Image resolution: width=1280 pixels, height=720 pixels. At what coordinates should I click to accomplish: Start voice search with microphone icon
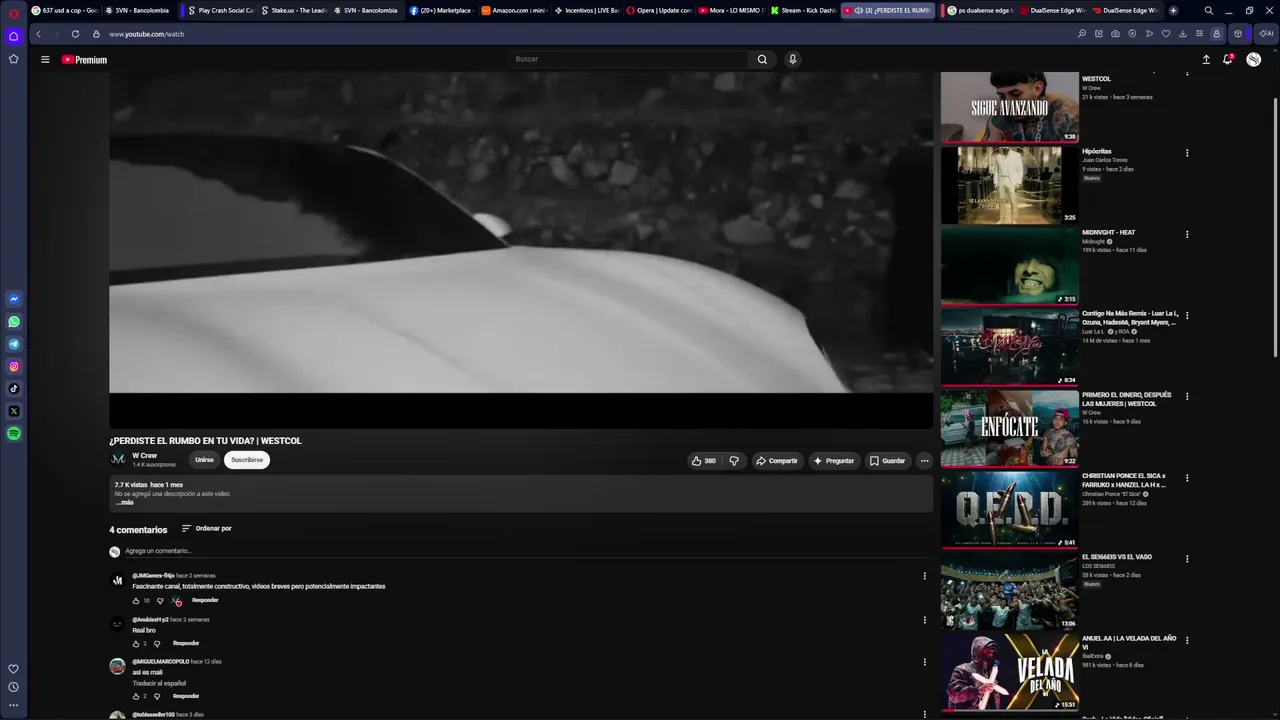coord(793,59)
